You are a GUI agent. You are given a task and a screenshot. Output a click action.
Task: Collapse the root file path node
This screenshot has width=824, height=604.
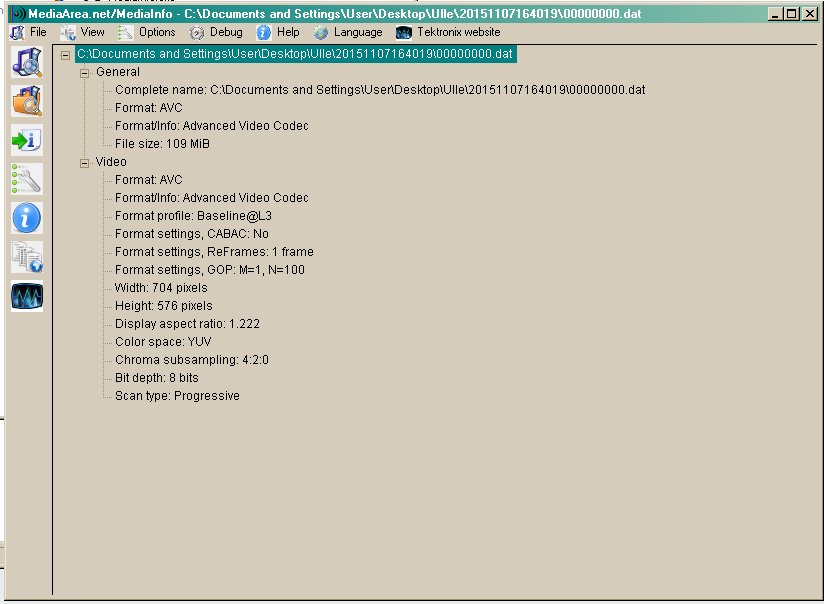click(65, 55)
